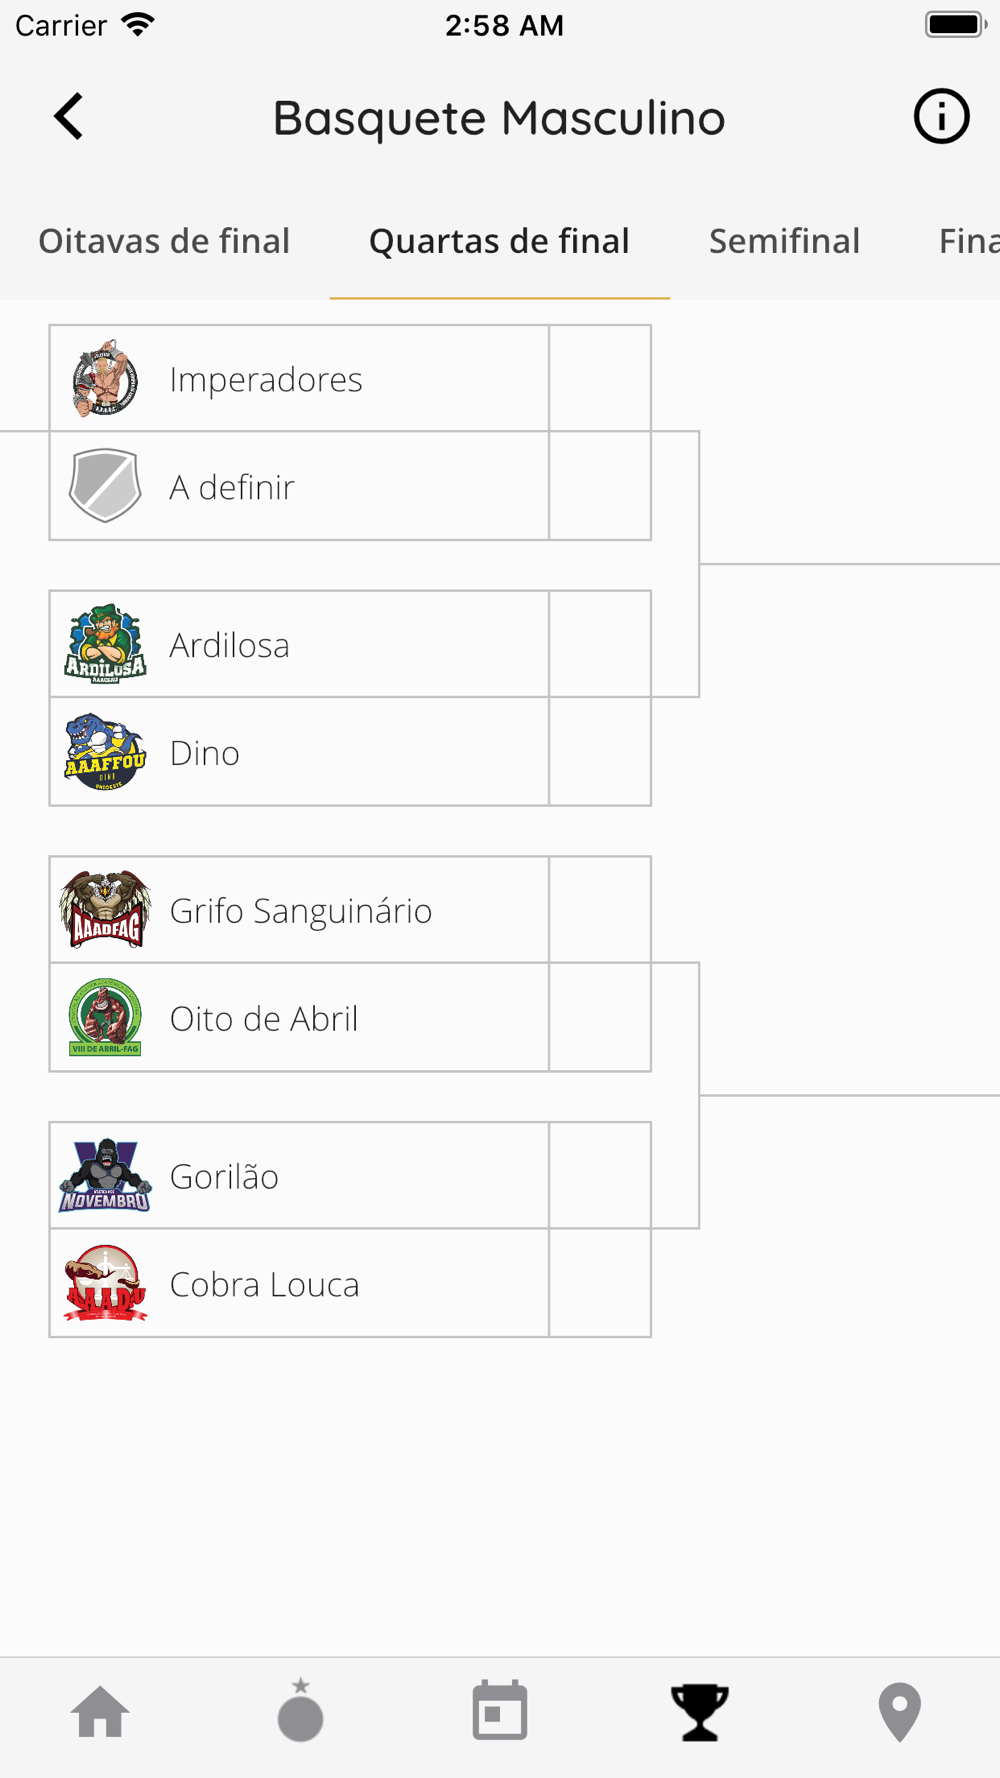Select the trophy bracket icon
Screen dimensions: 1000x1778
click(700, 1711)
